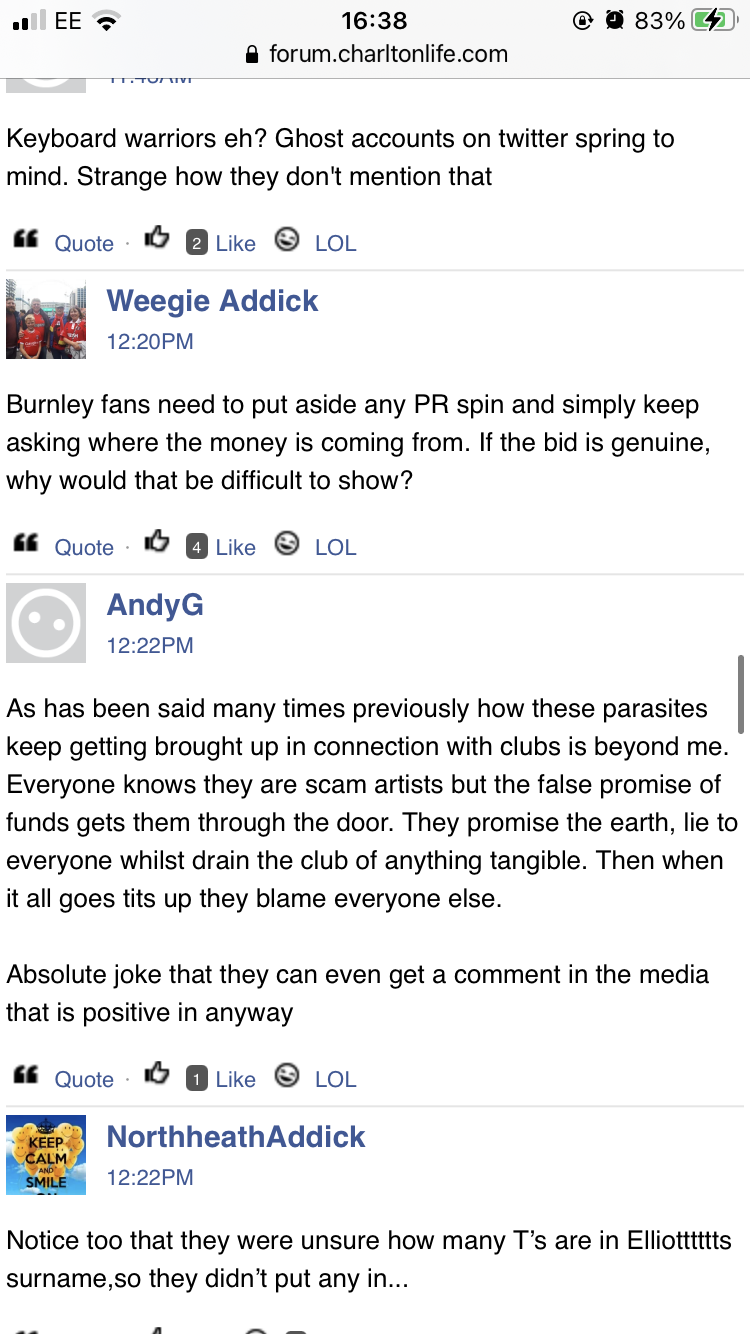Tap Weegie Addick's avatar photo

point(46,319)
